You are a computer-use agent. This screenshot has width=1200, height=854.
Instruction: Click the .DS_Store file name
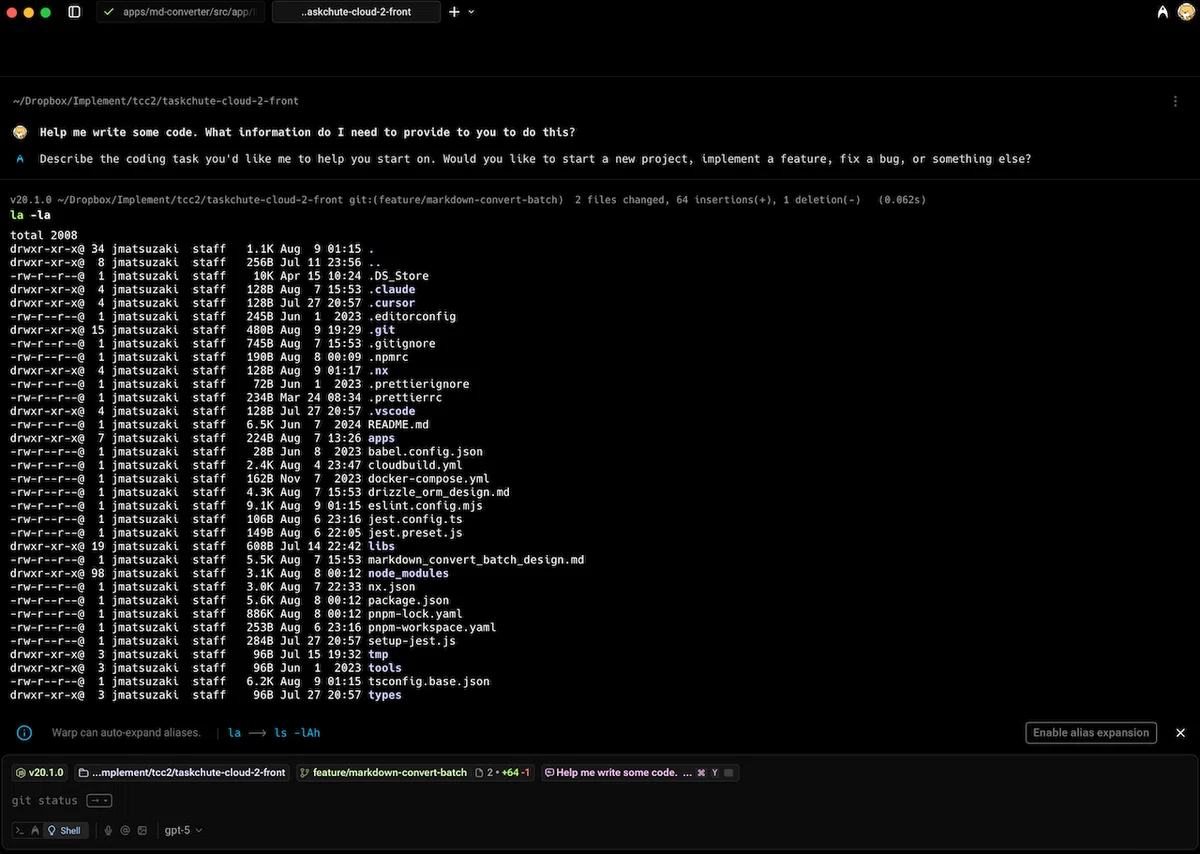tap(398, 276)
